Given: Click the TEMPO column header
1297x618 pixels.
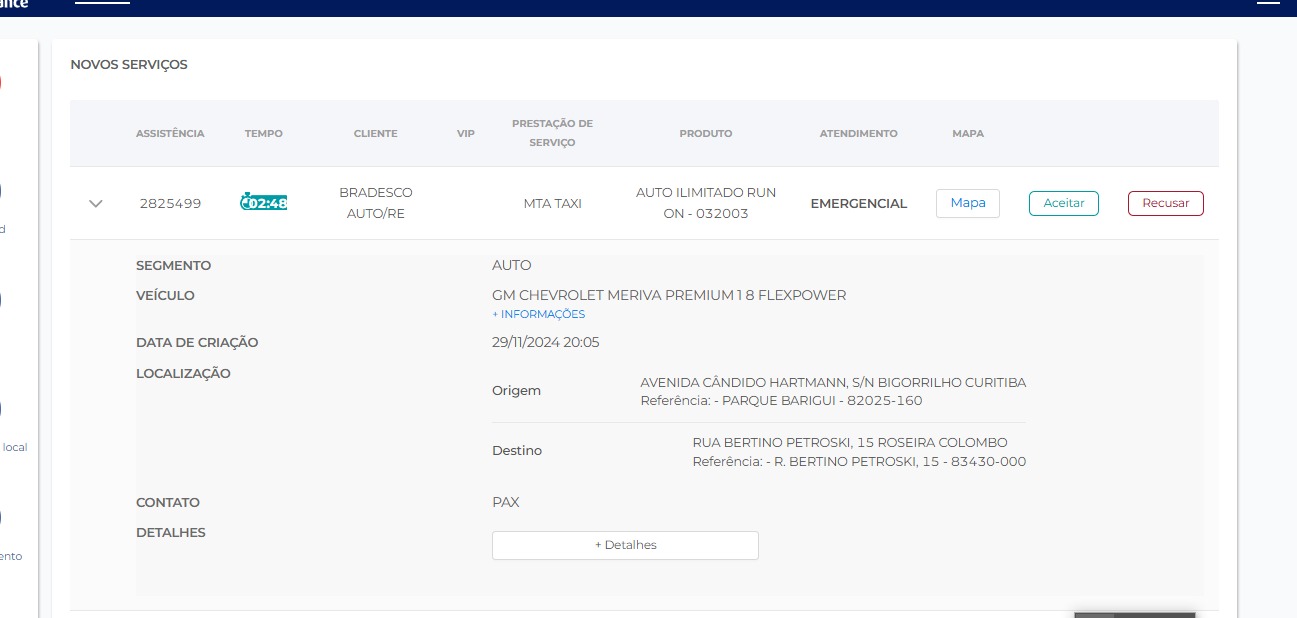Looking at the screenshot, I should click(x=263, y=133).
